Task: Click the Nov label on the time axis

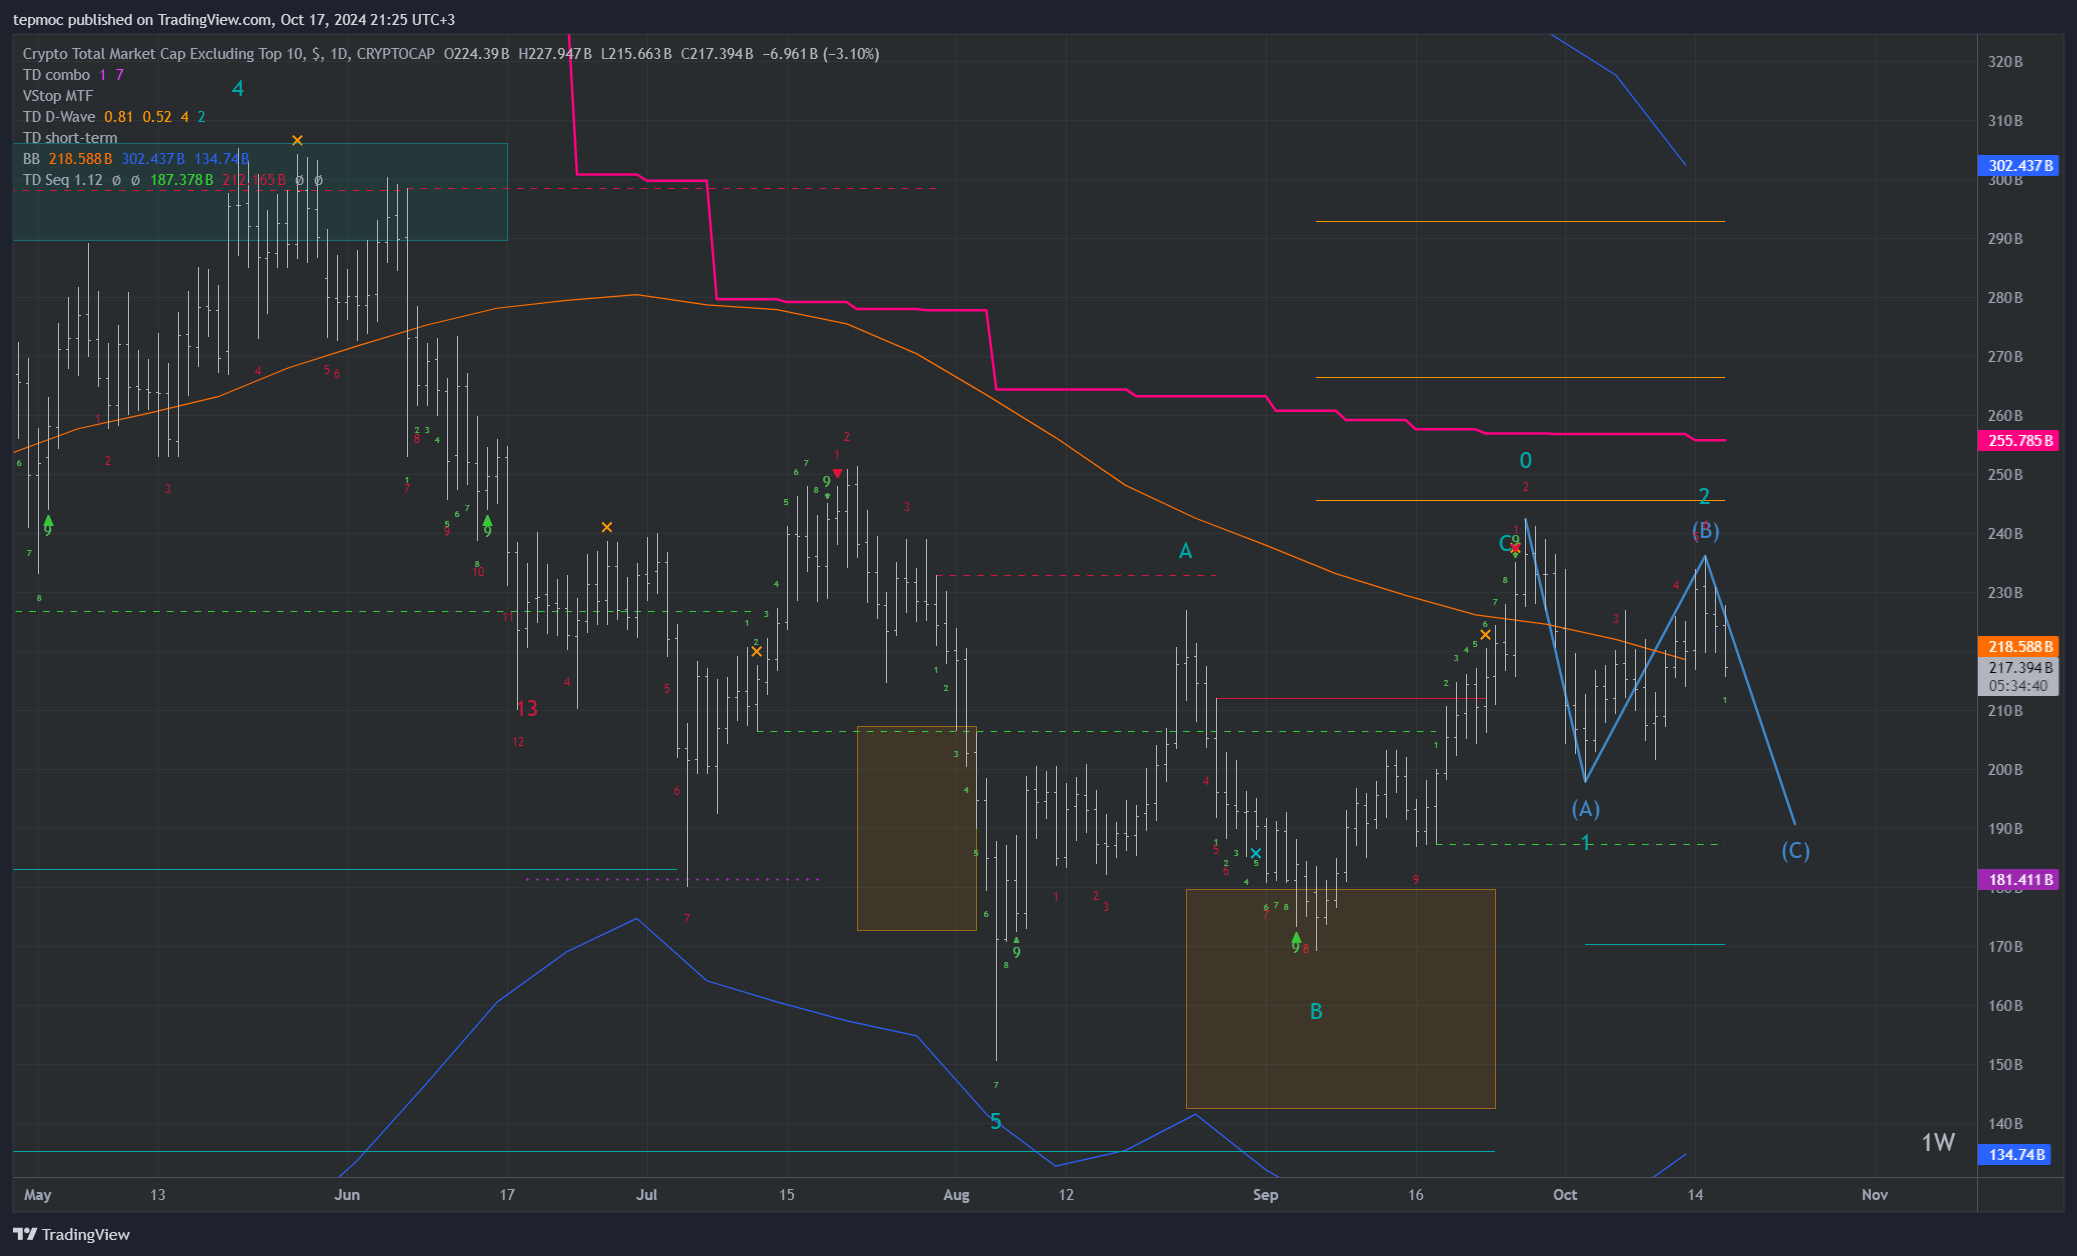Action: 1875,1195
